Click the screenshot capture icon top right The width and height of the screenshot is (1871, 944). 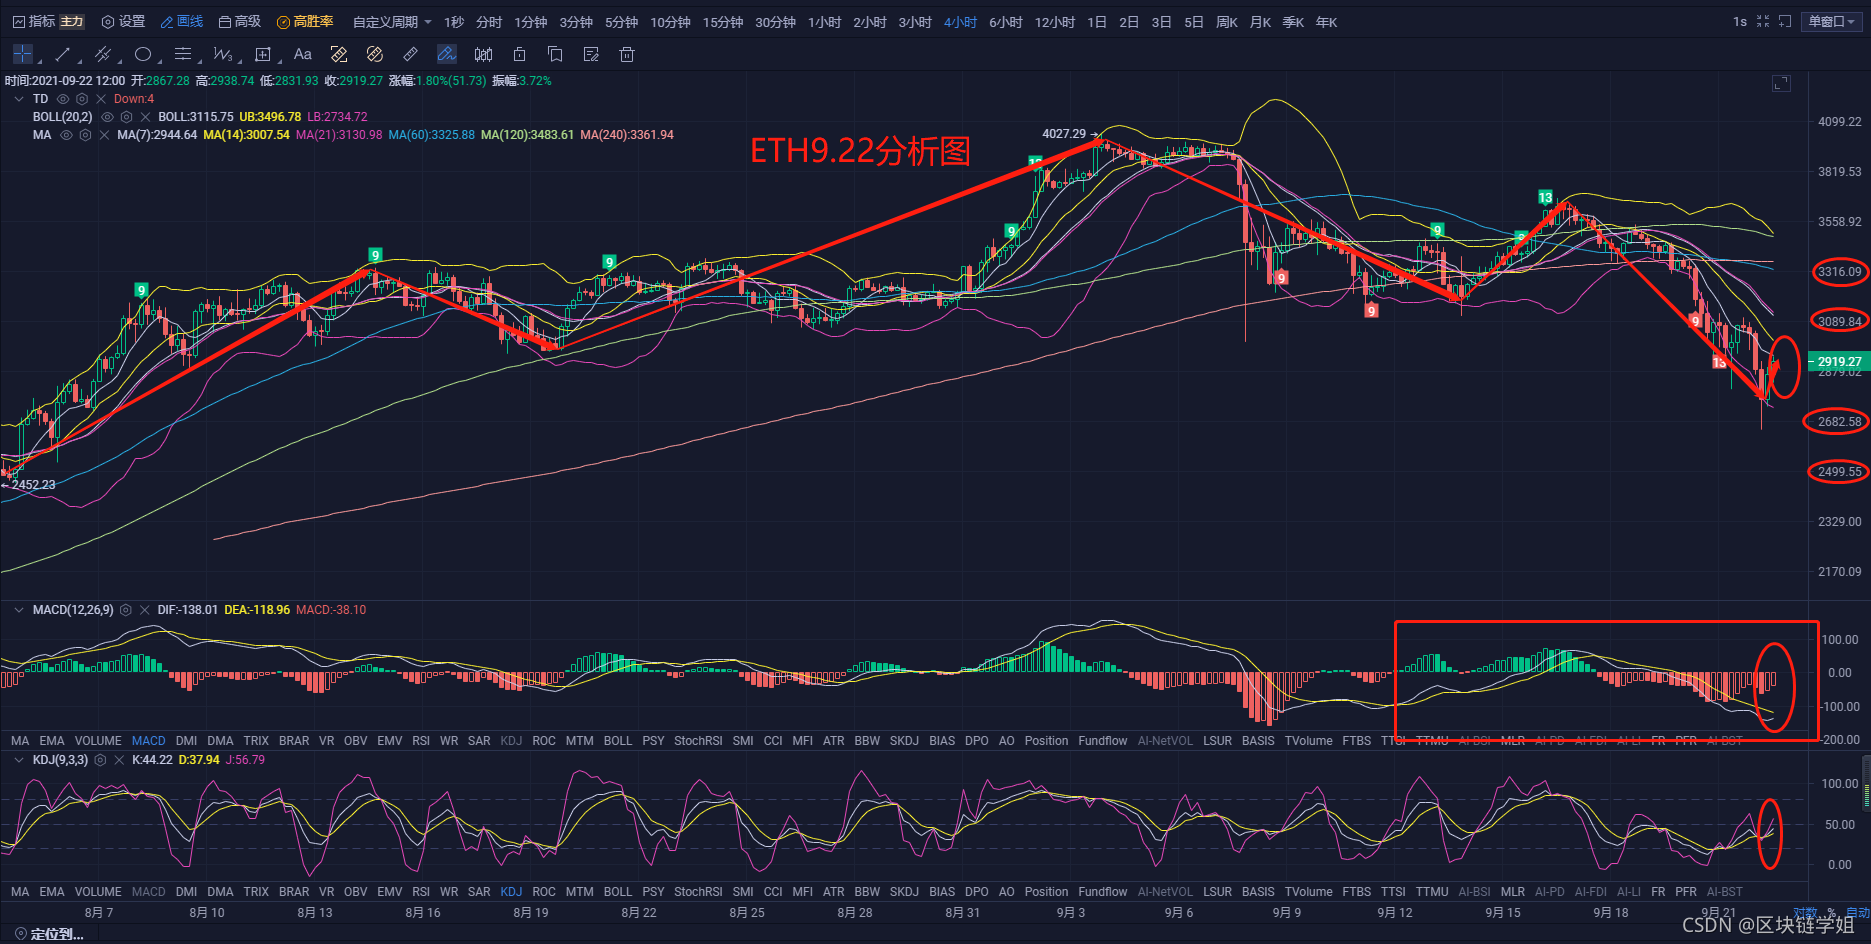1785,21
